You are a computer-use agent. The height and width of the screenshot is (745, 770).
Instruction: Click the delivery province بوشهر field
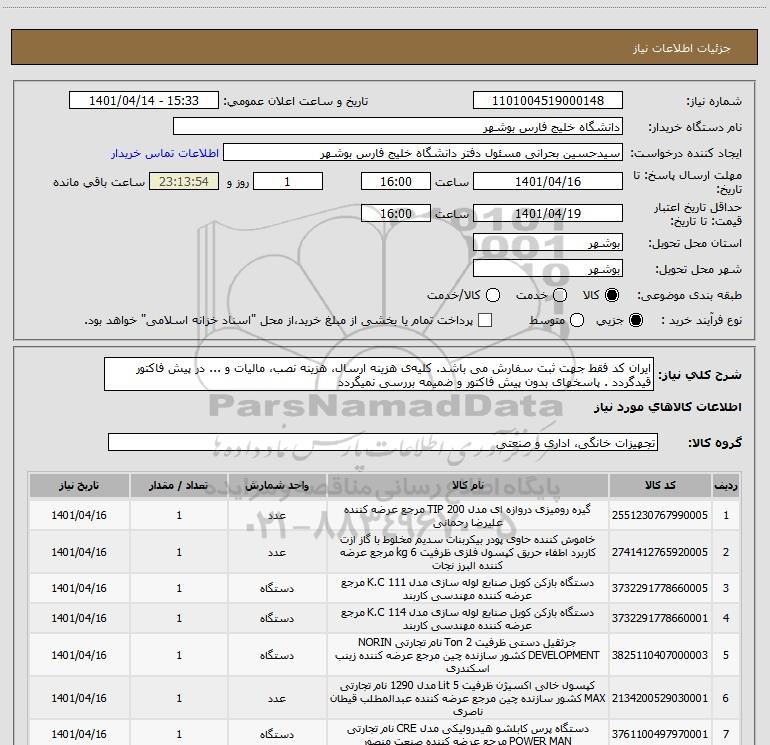[548, 243]
